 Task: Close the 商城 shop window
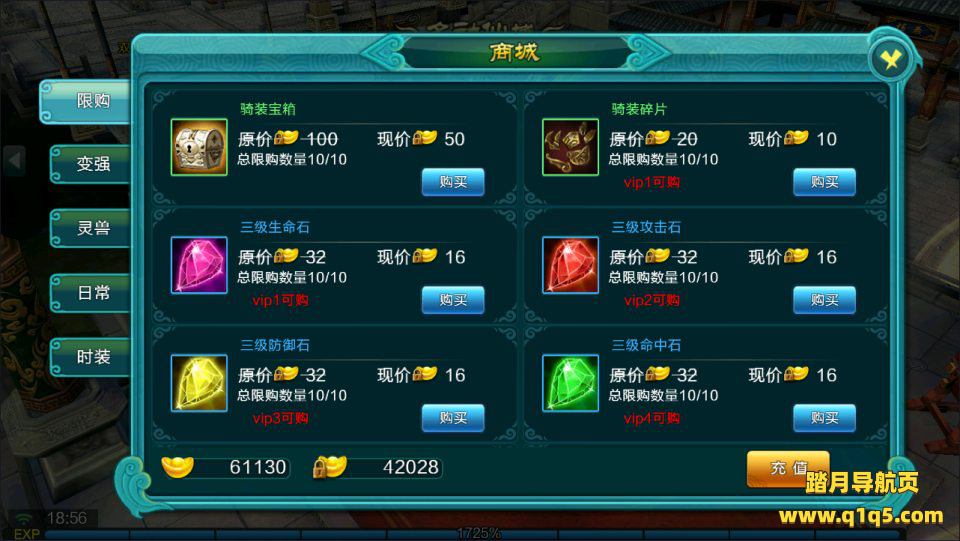point(890,59)
